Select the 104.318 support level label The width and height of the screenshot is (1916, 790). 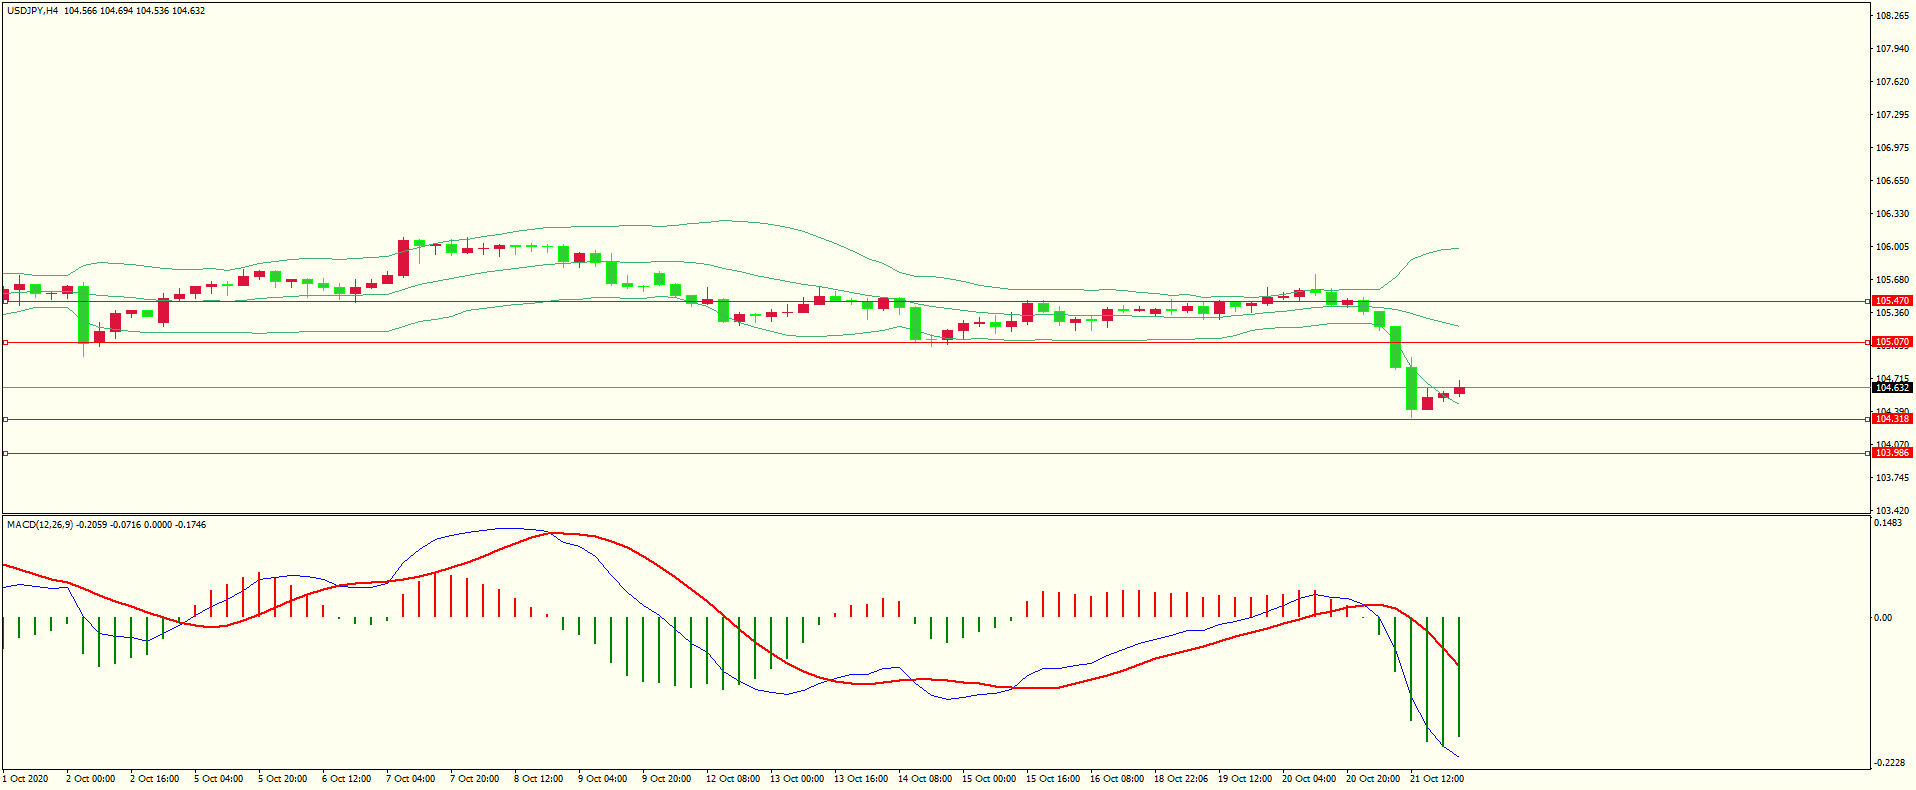1892,419
